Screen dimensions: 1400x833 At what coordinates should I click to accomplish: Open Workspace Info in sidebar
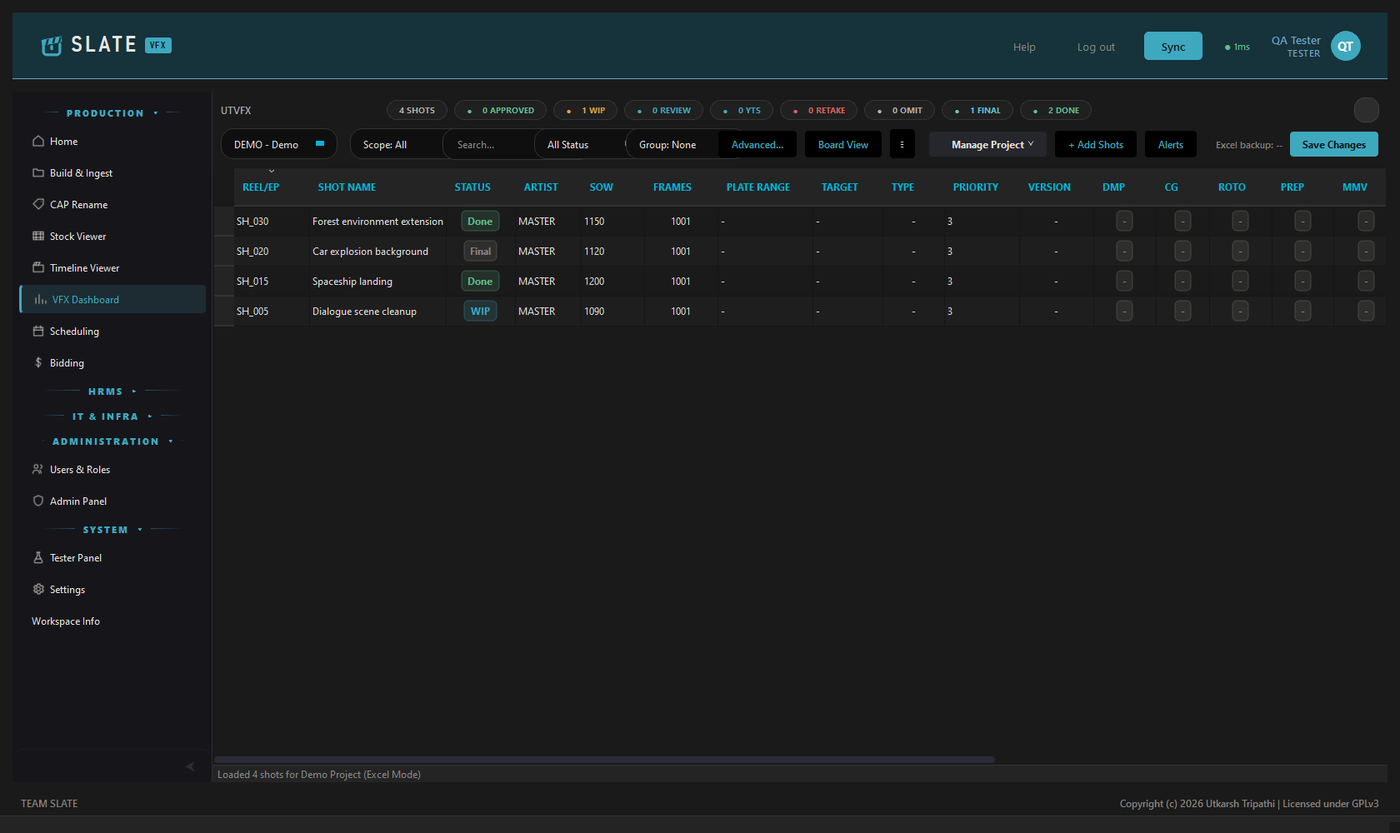coord(66,621)
